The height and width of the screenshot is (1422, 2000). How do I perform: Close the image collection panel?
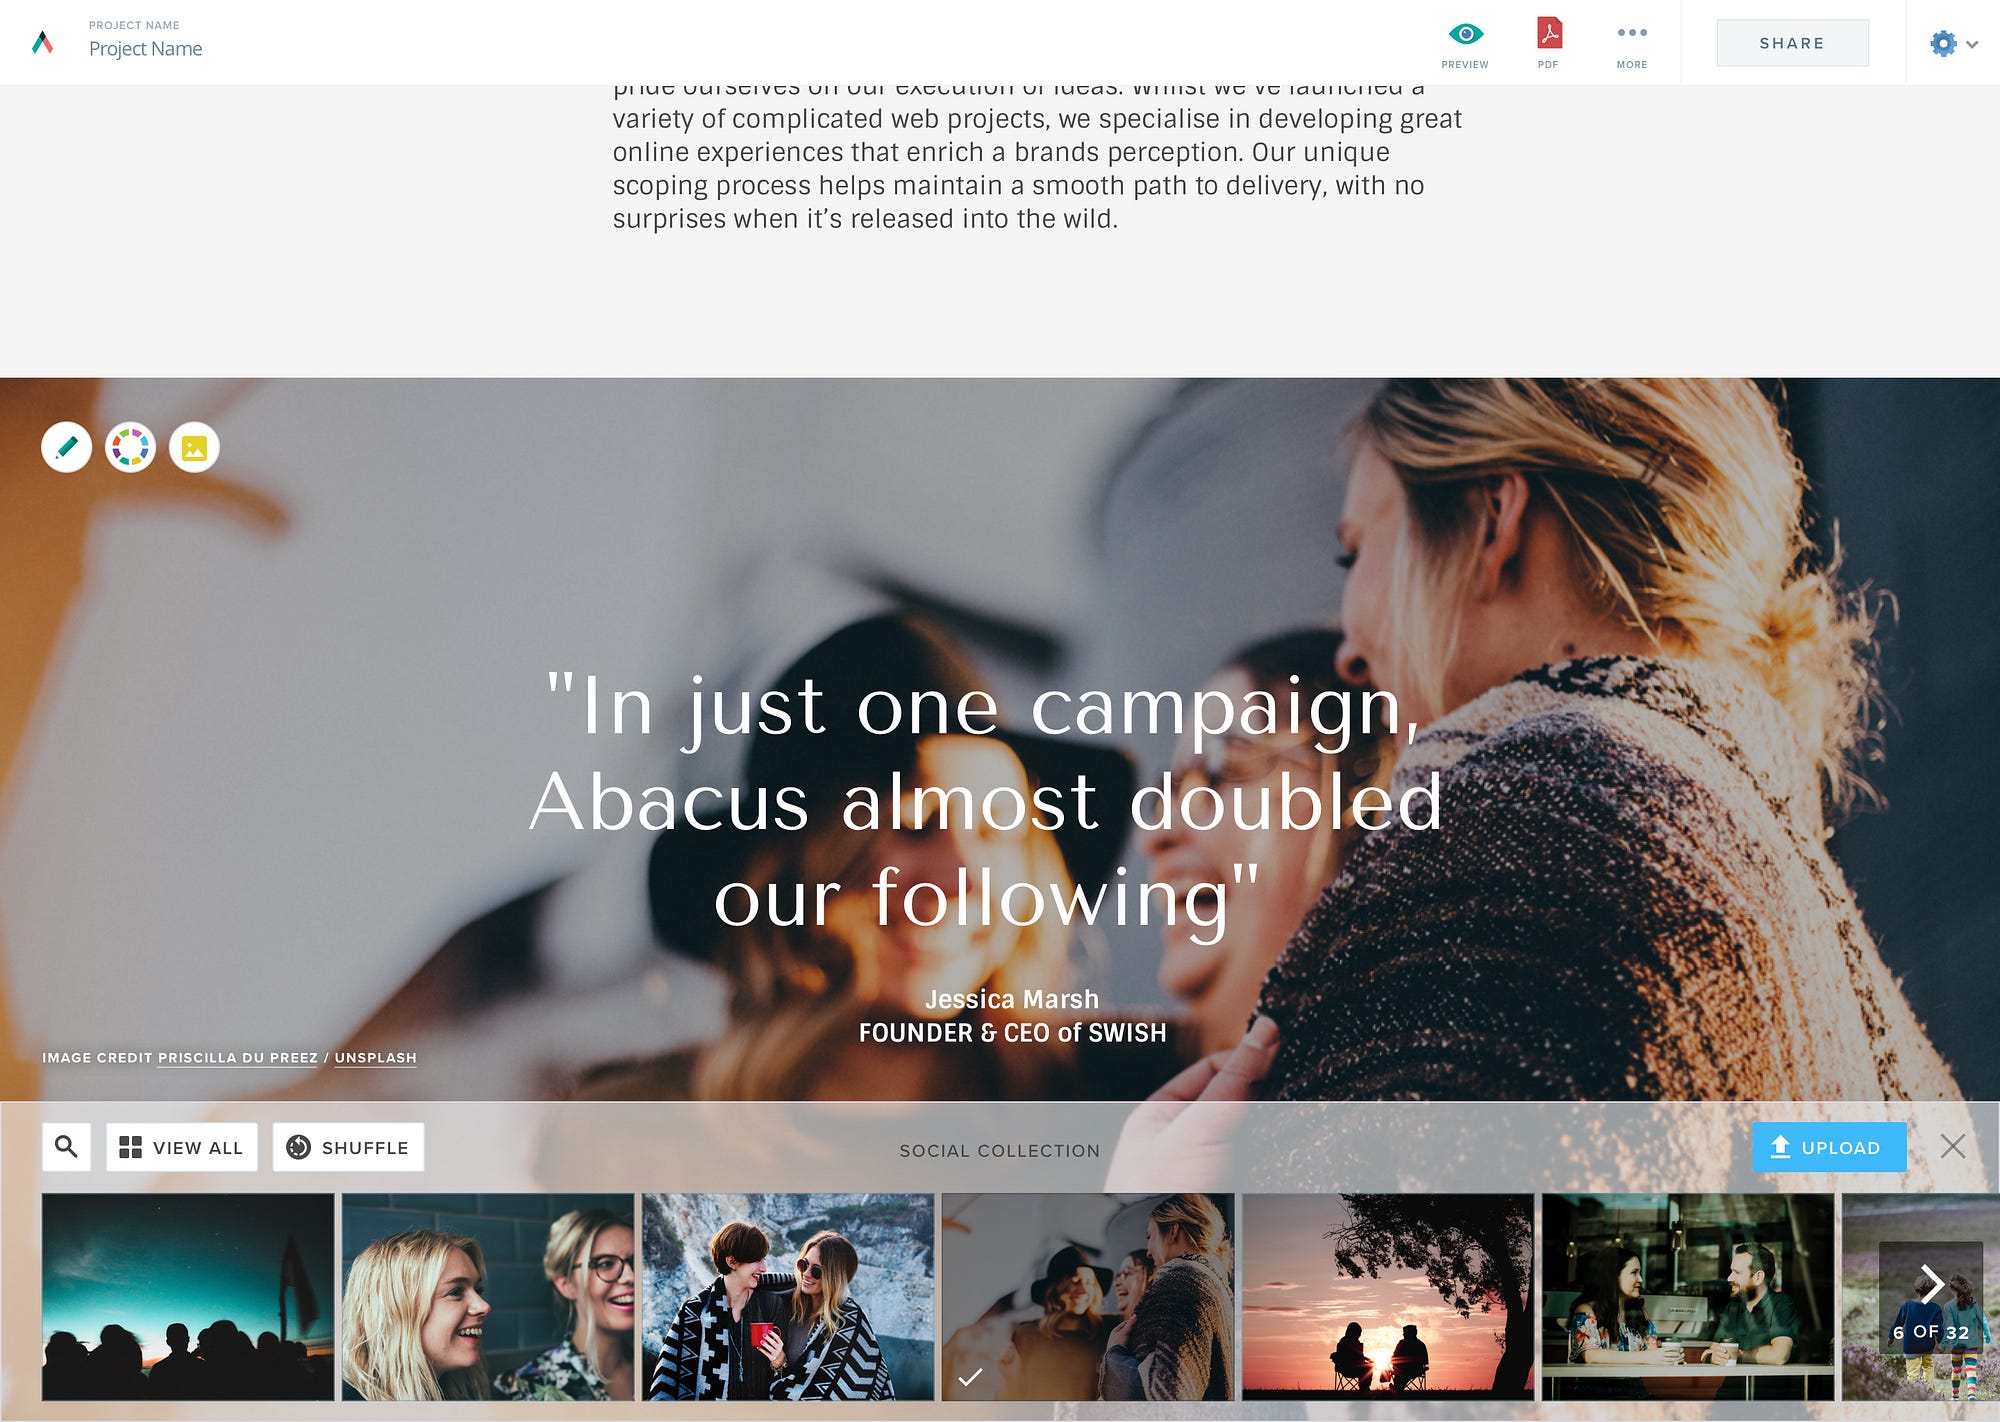(1953, 1146)
